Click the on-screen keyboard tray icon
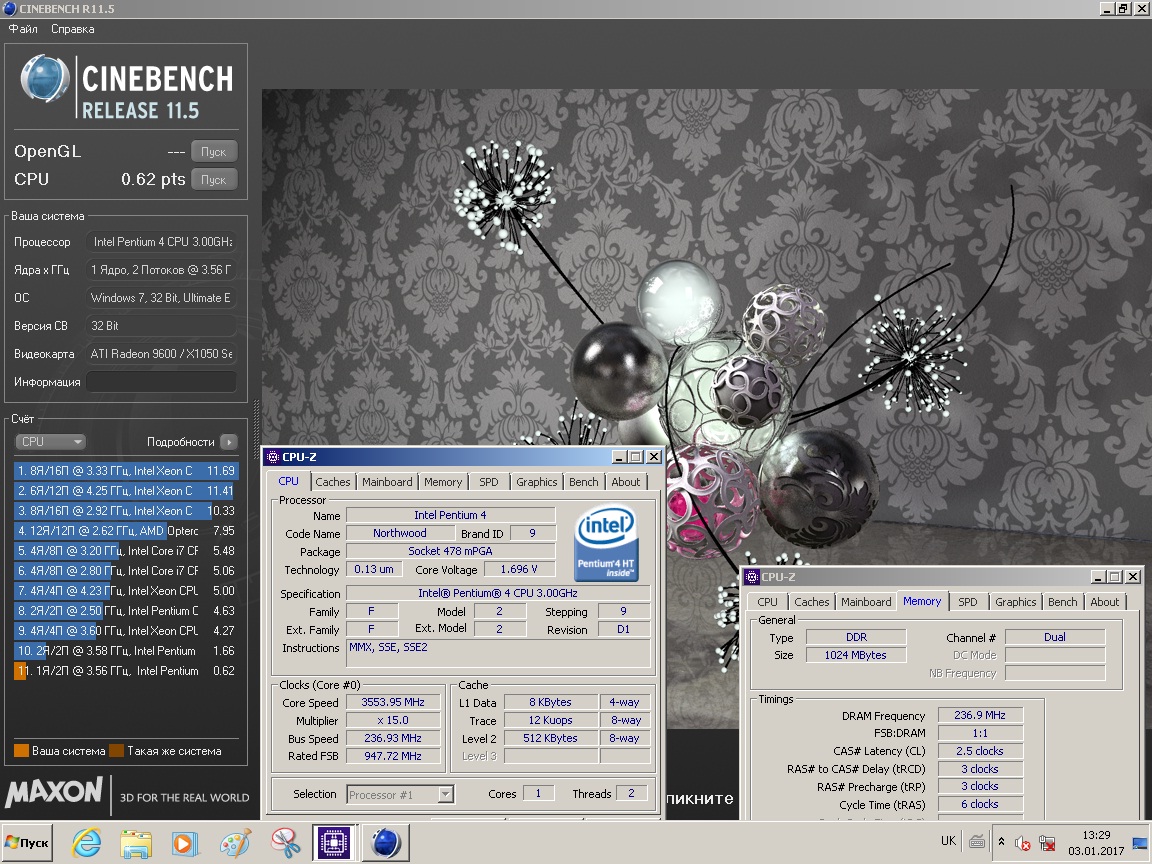1152x864 pixels. 976,842
